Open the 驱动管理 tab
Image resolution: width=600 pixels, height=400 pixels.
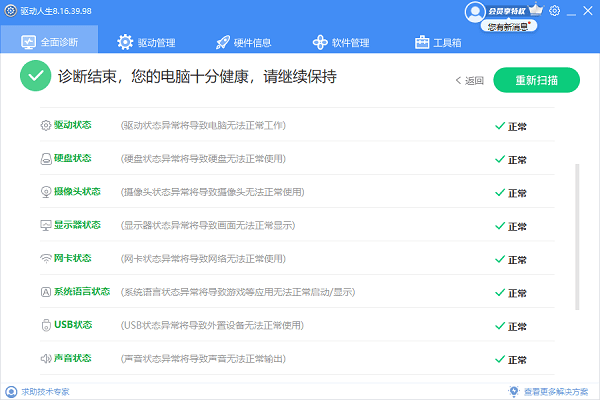[x=146, y=42]
